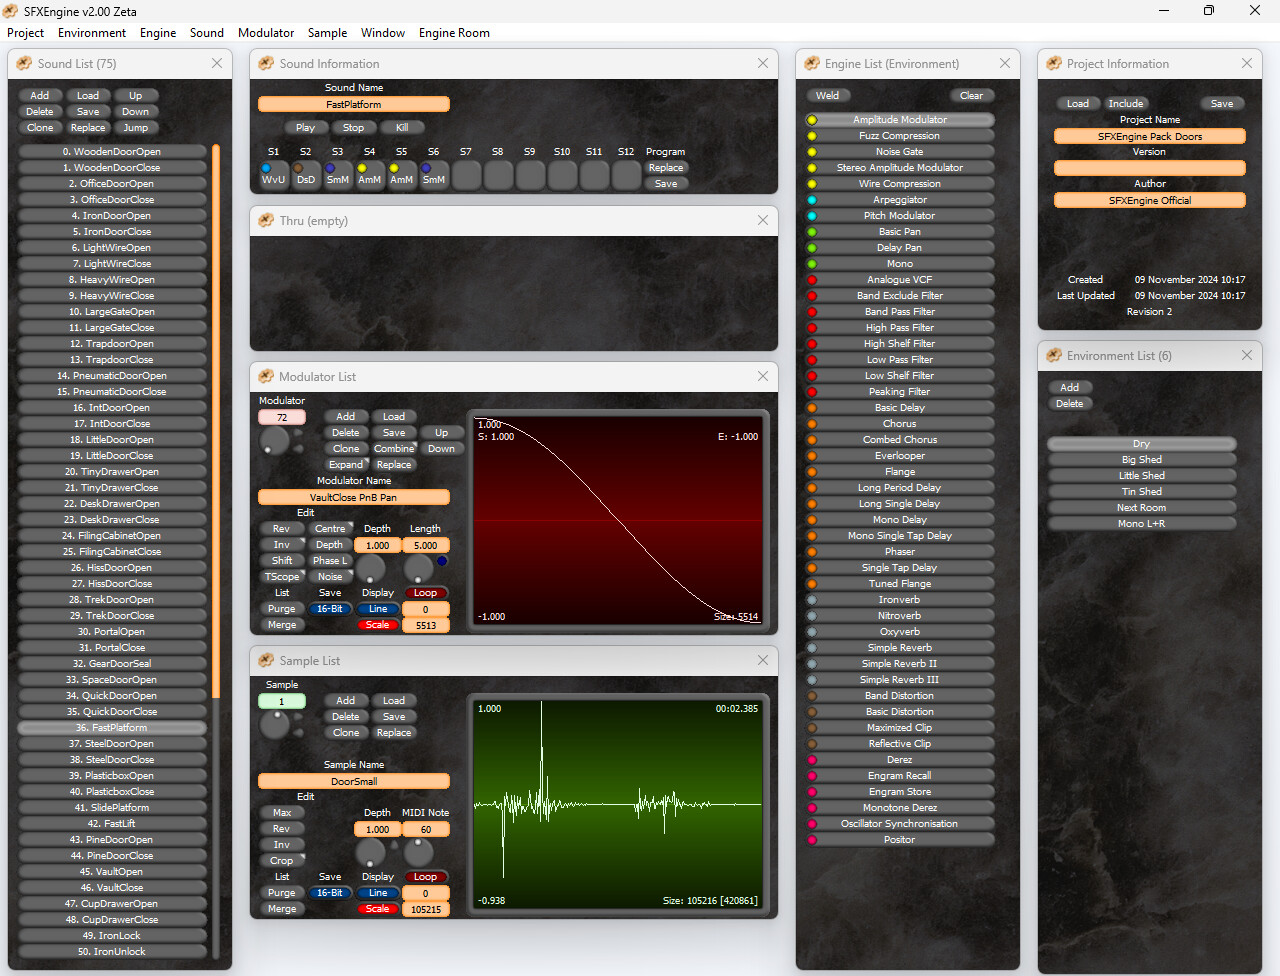Select the Sound Name field showing FastPlatform
This screenshot has width=1280, height=976.
[x=354, y=103]
